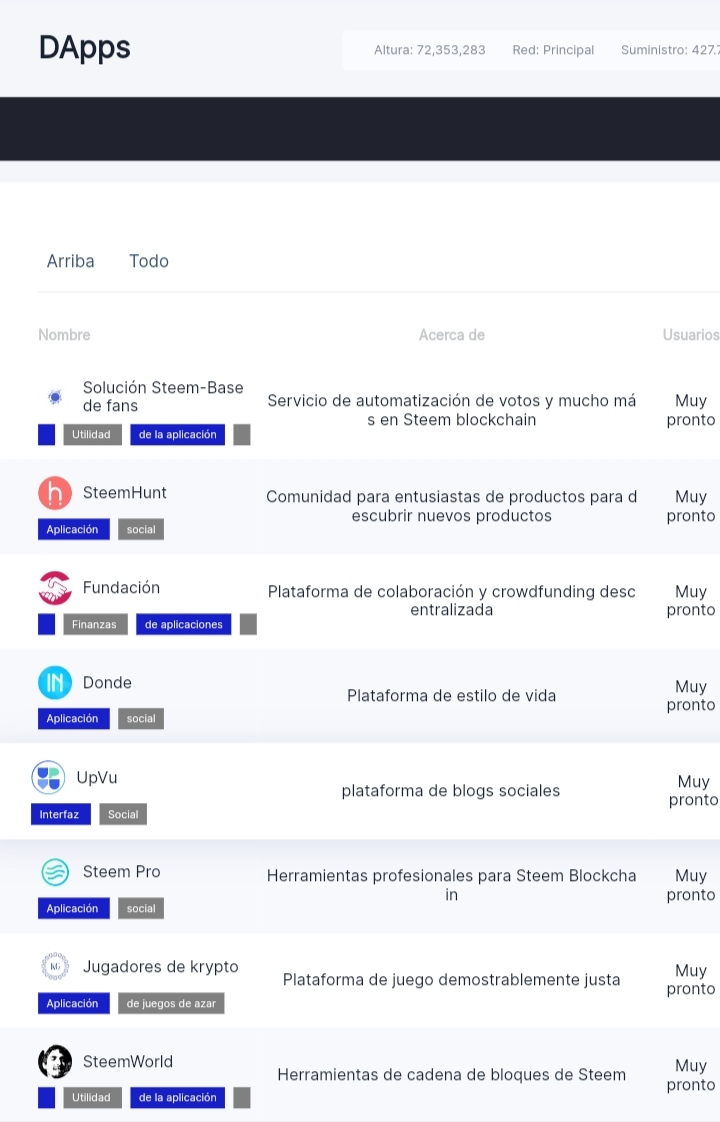Image resolution: width=720 pixels, height=1122 pixels.
Task: Click 'Servicio de automatización de votos' description
Action: [452, 410]
